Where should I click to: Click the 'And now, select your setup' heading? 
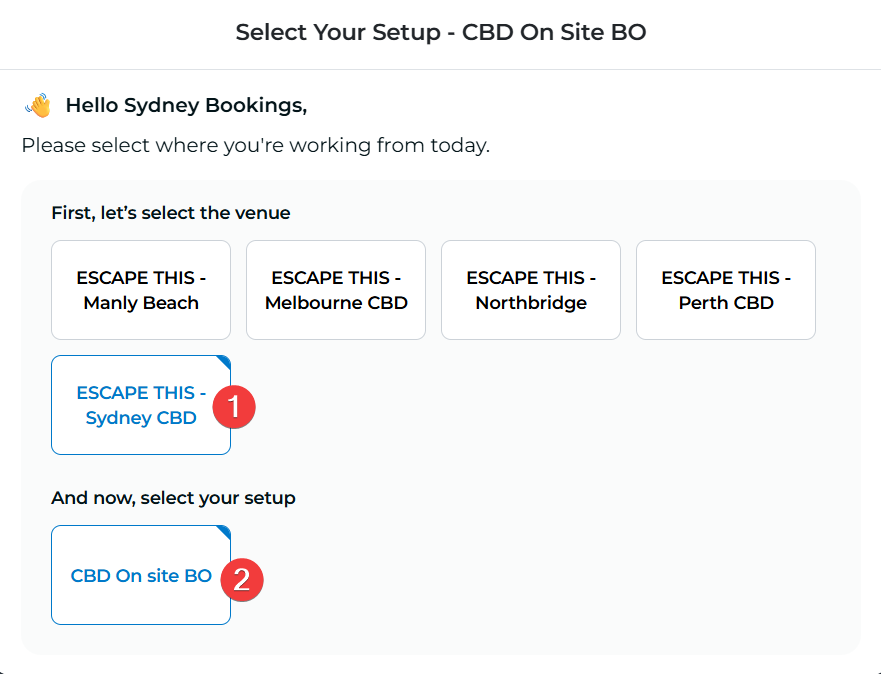click(x=173, y=498)
